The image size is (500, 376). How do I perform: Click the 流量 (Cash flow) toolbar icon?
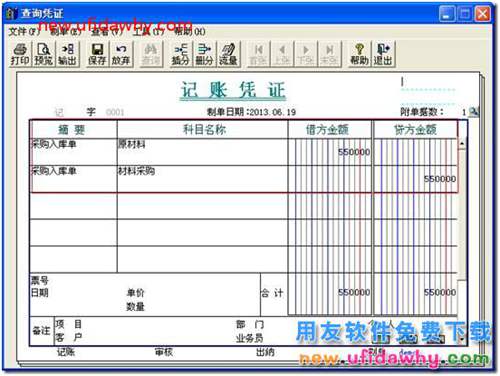click(x=228, y=54)
